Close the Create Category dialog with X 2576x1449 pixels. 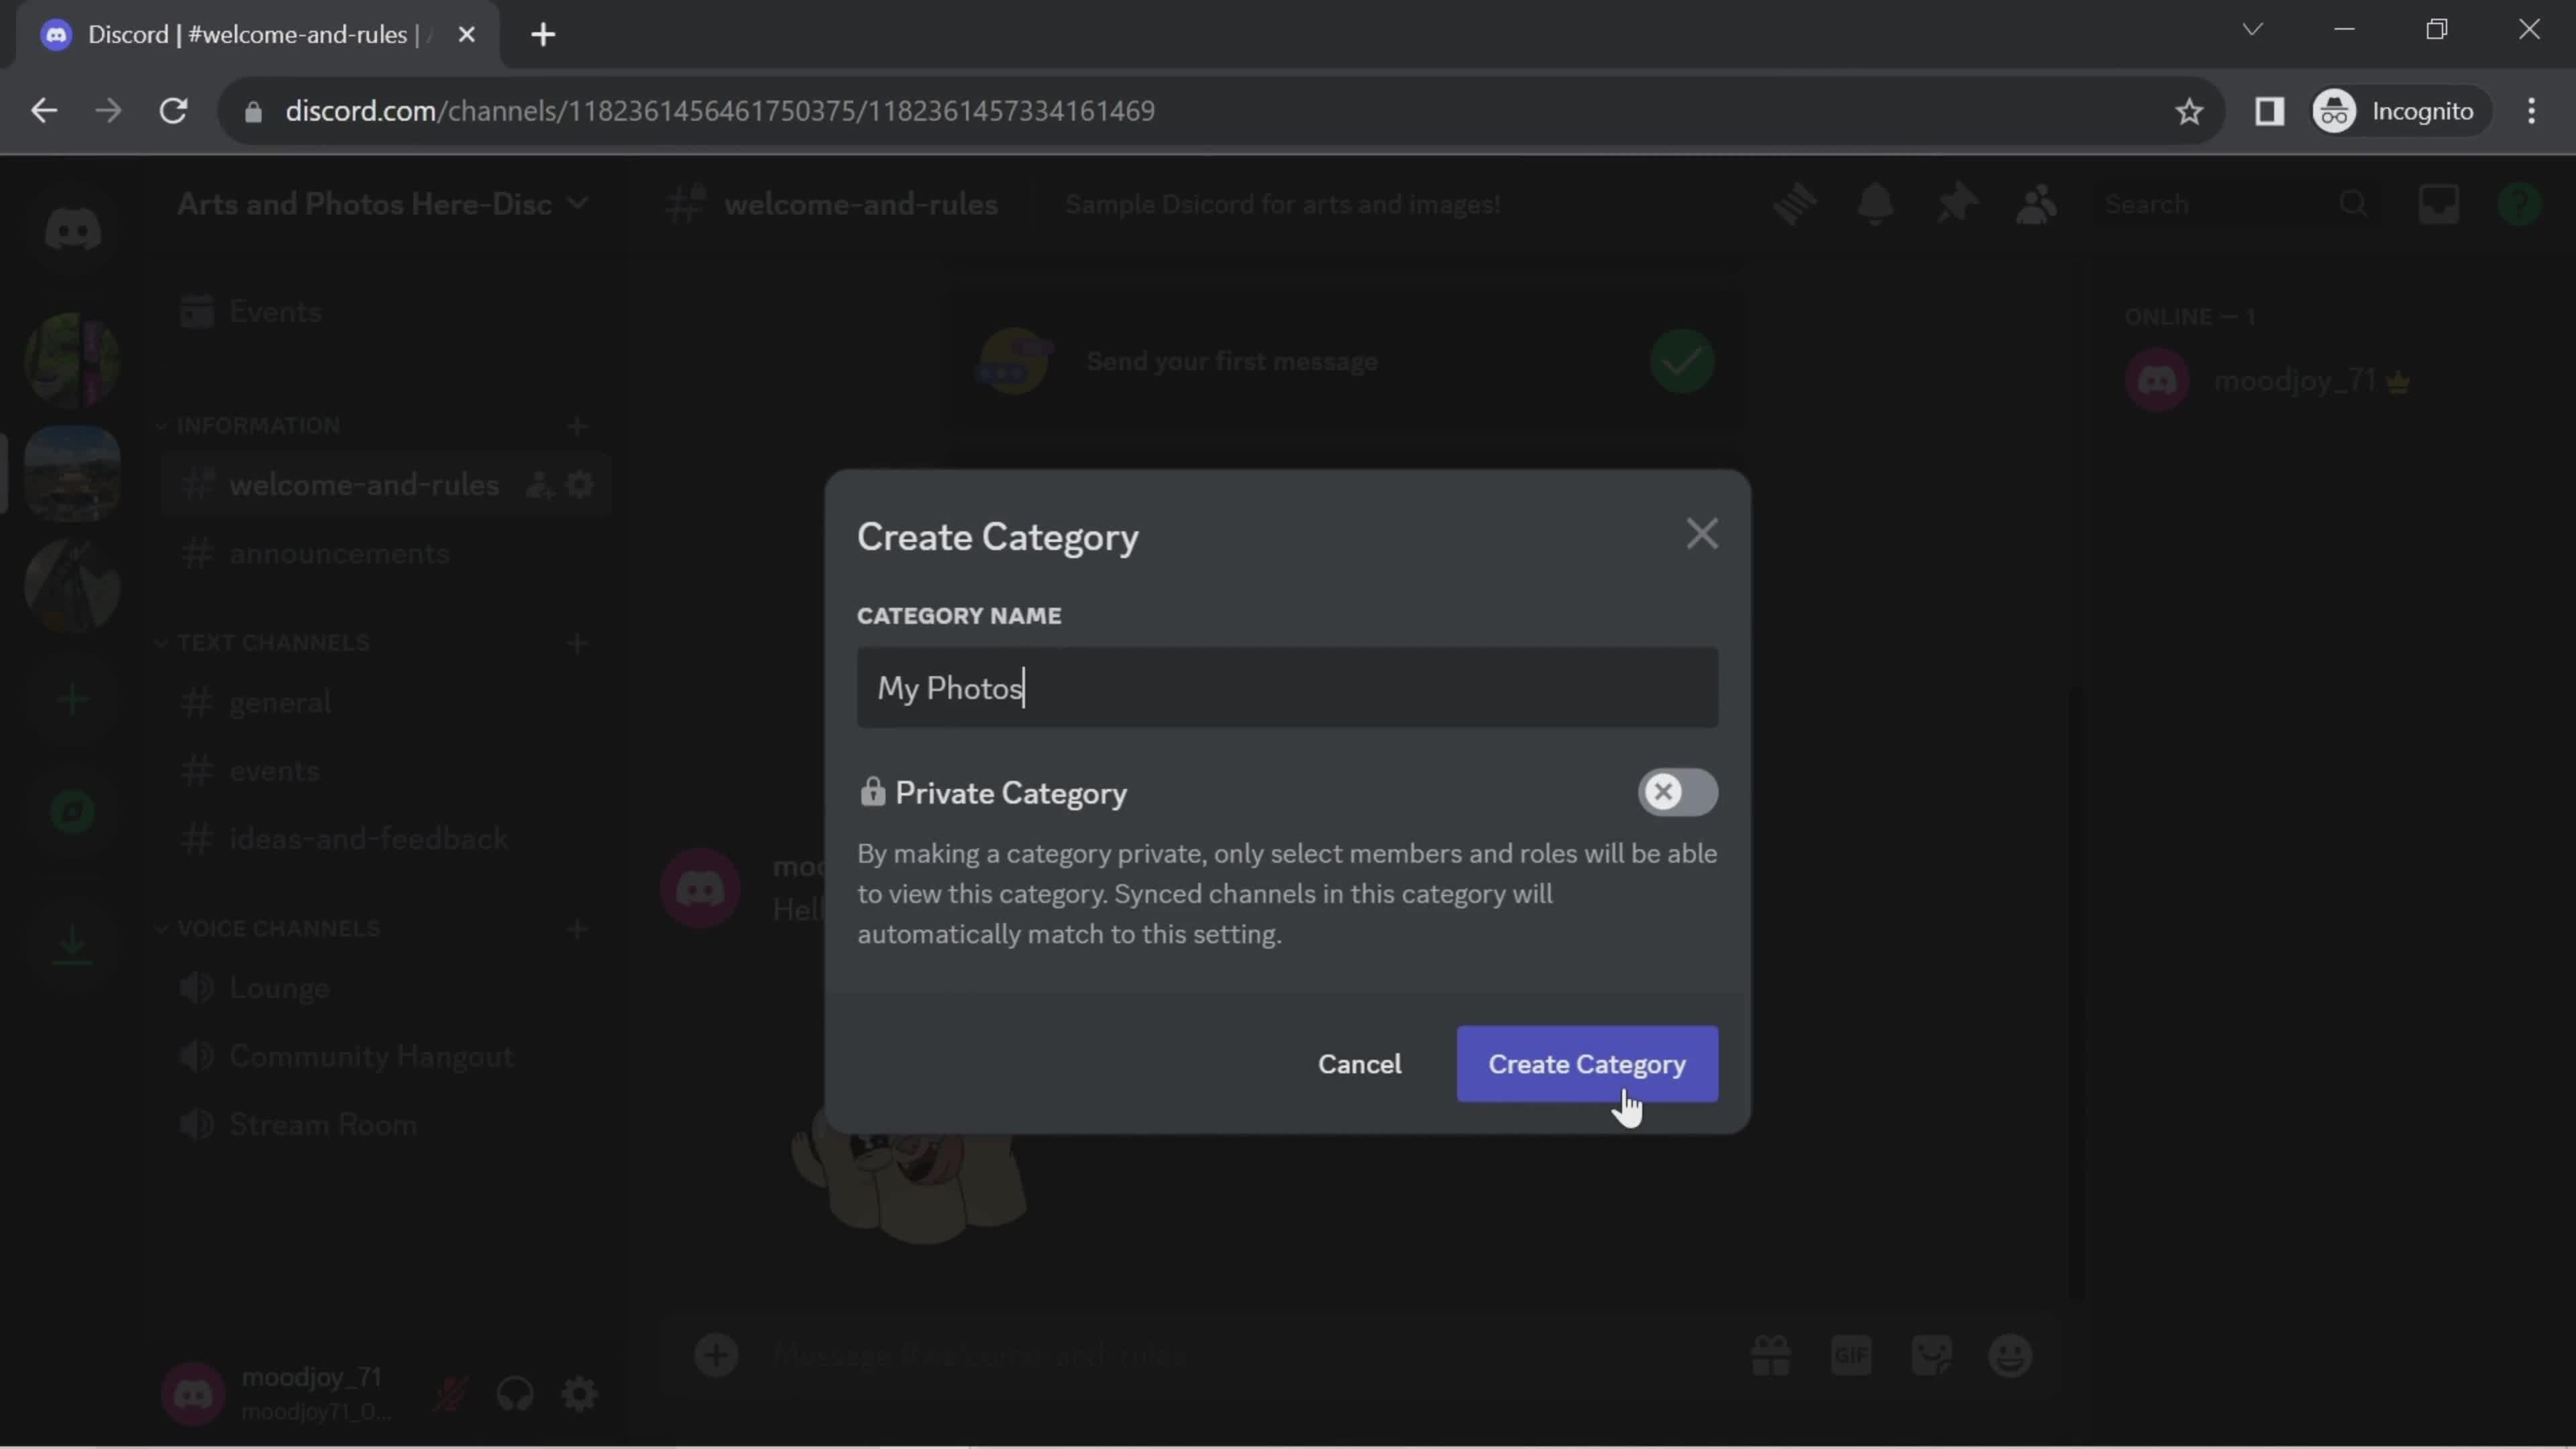point(1701,534)
